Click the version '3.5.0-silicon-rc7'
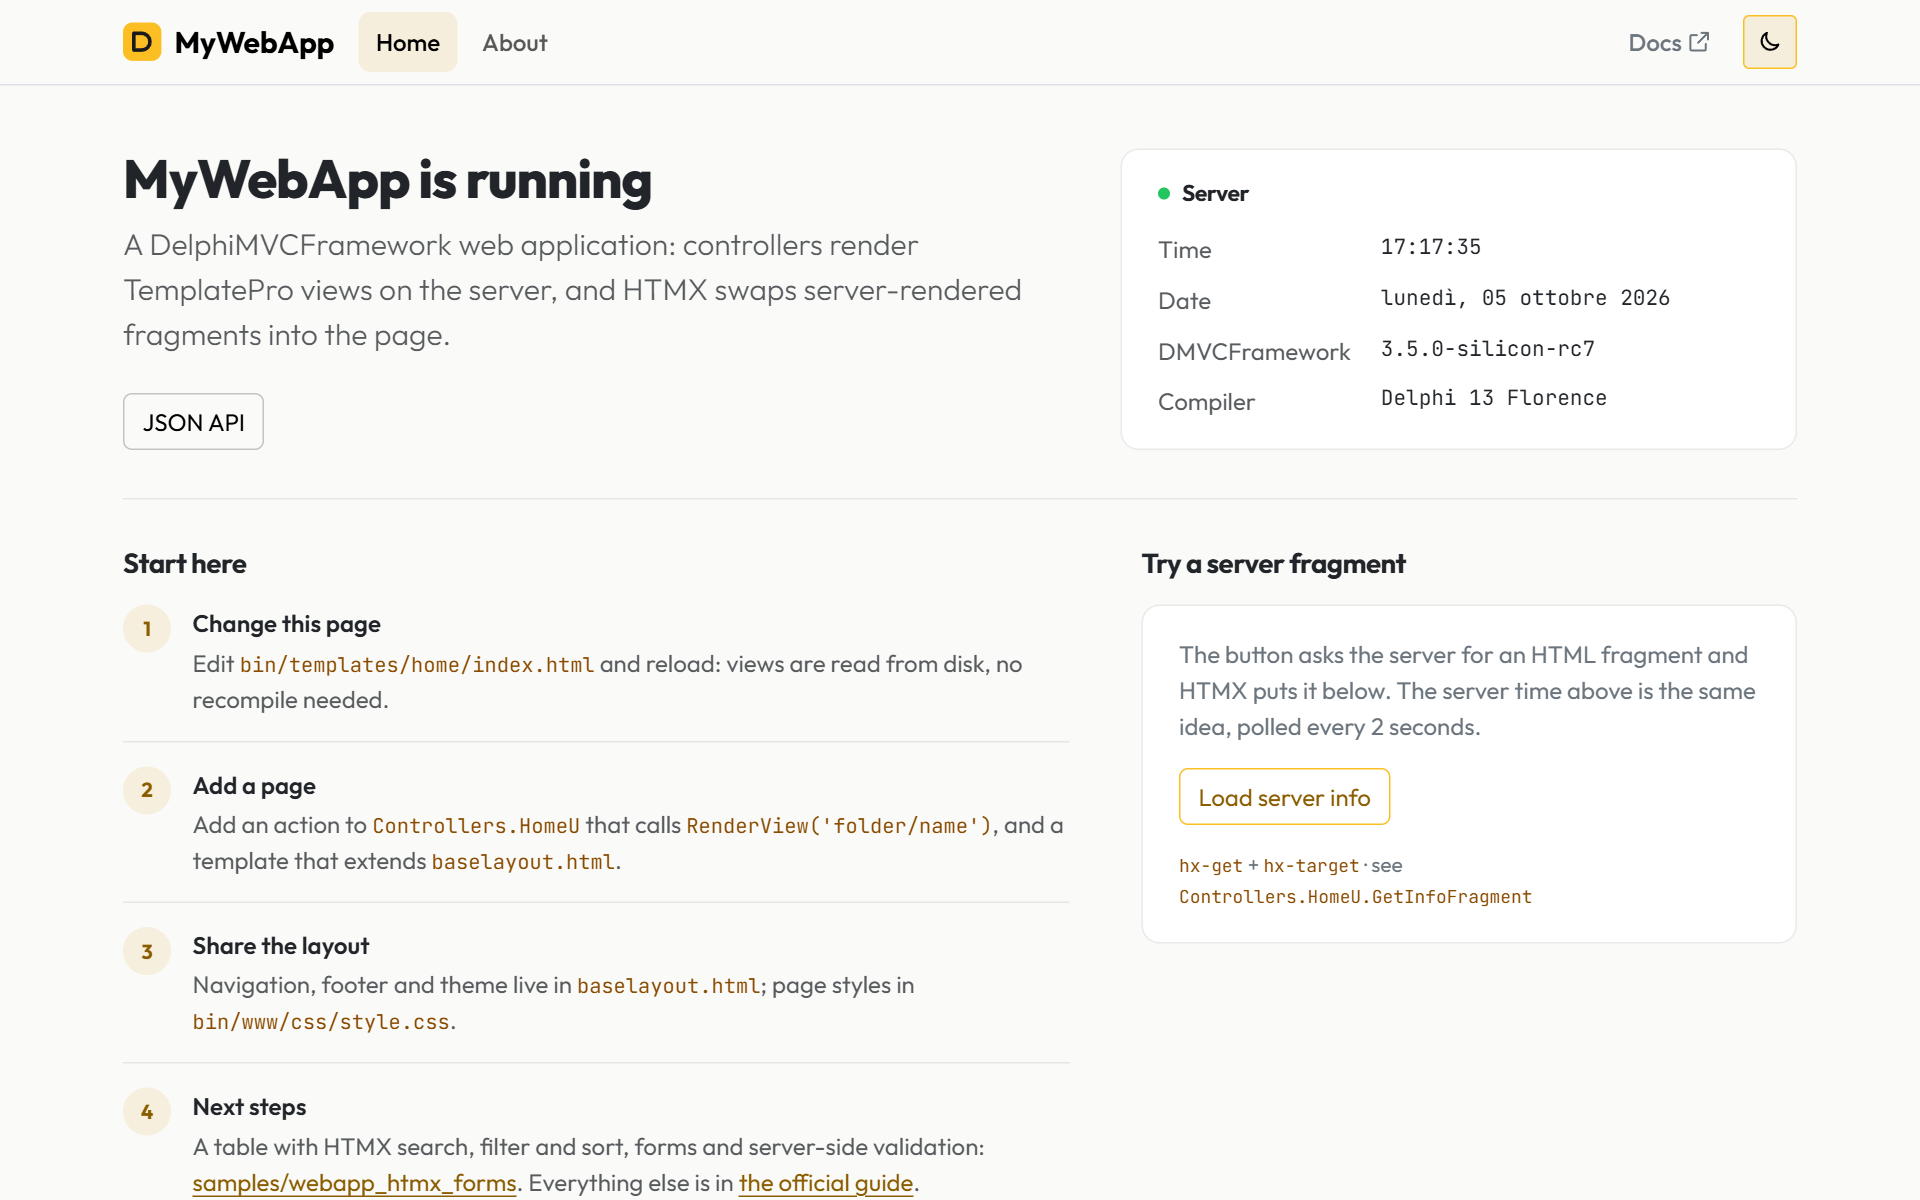The image size is (1920, 1200). 1488,349
